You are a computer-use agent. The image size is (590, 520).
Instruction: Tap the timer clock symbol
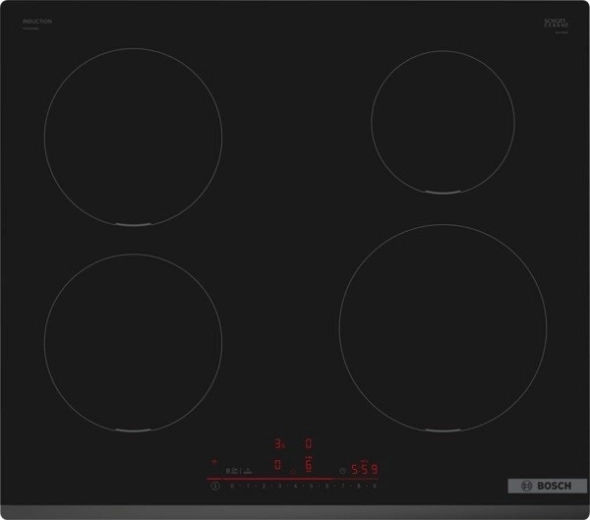[x=342, y=471]
